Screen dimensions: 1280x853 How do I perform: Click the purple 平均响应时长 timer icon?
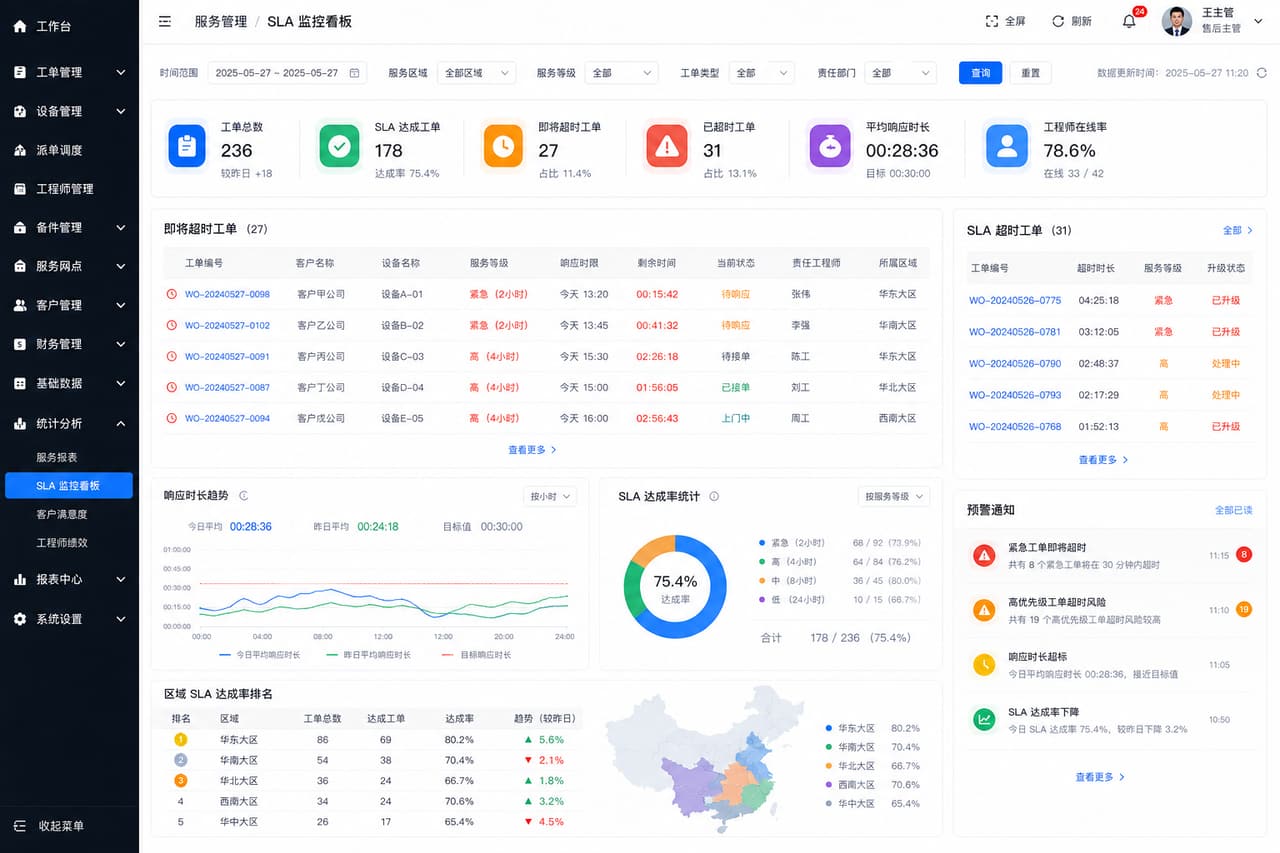[x=830, y=146]
